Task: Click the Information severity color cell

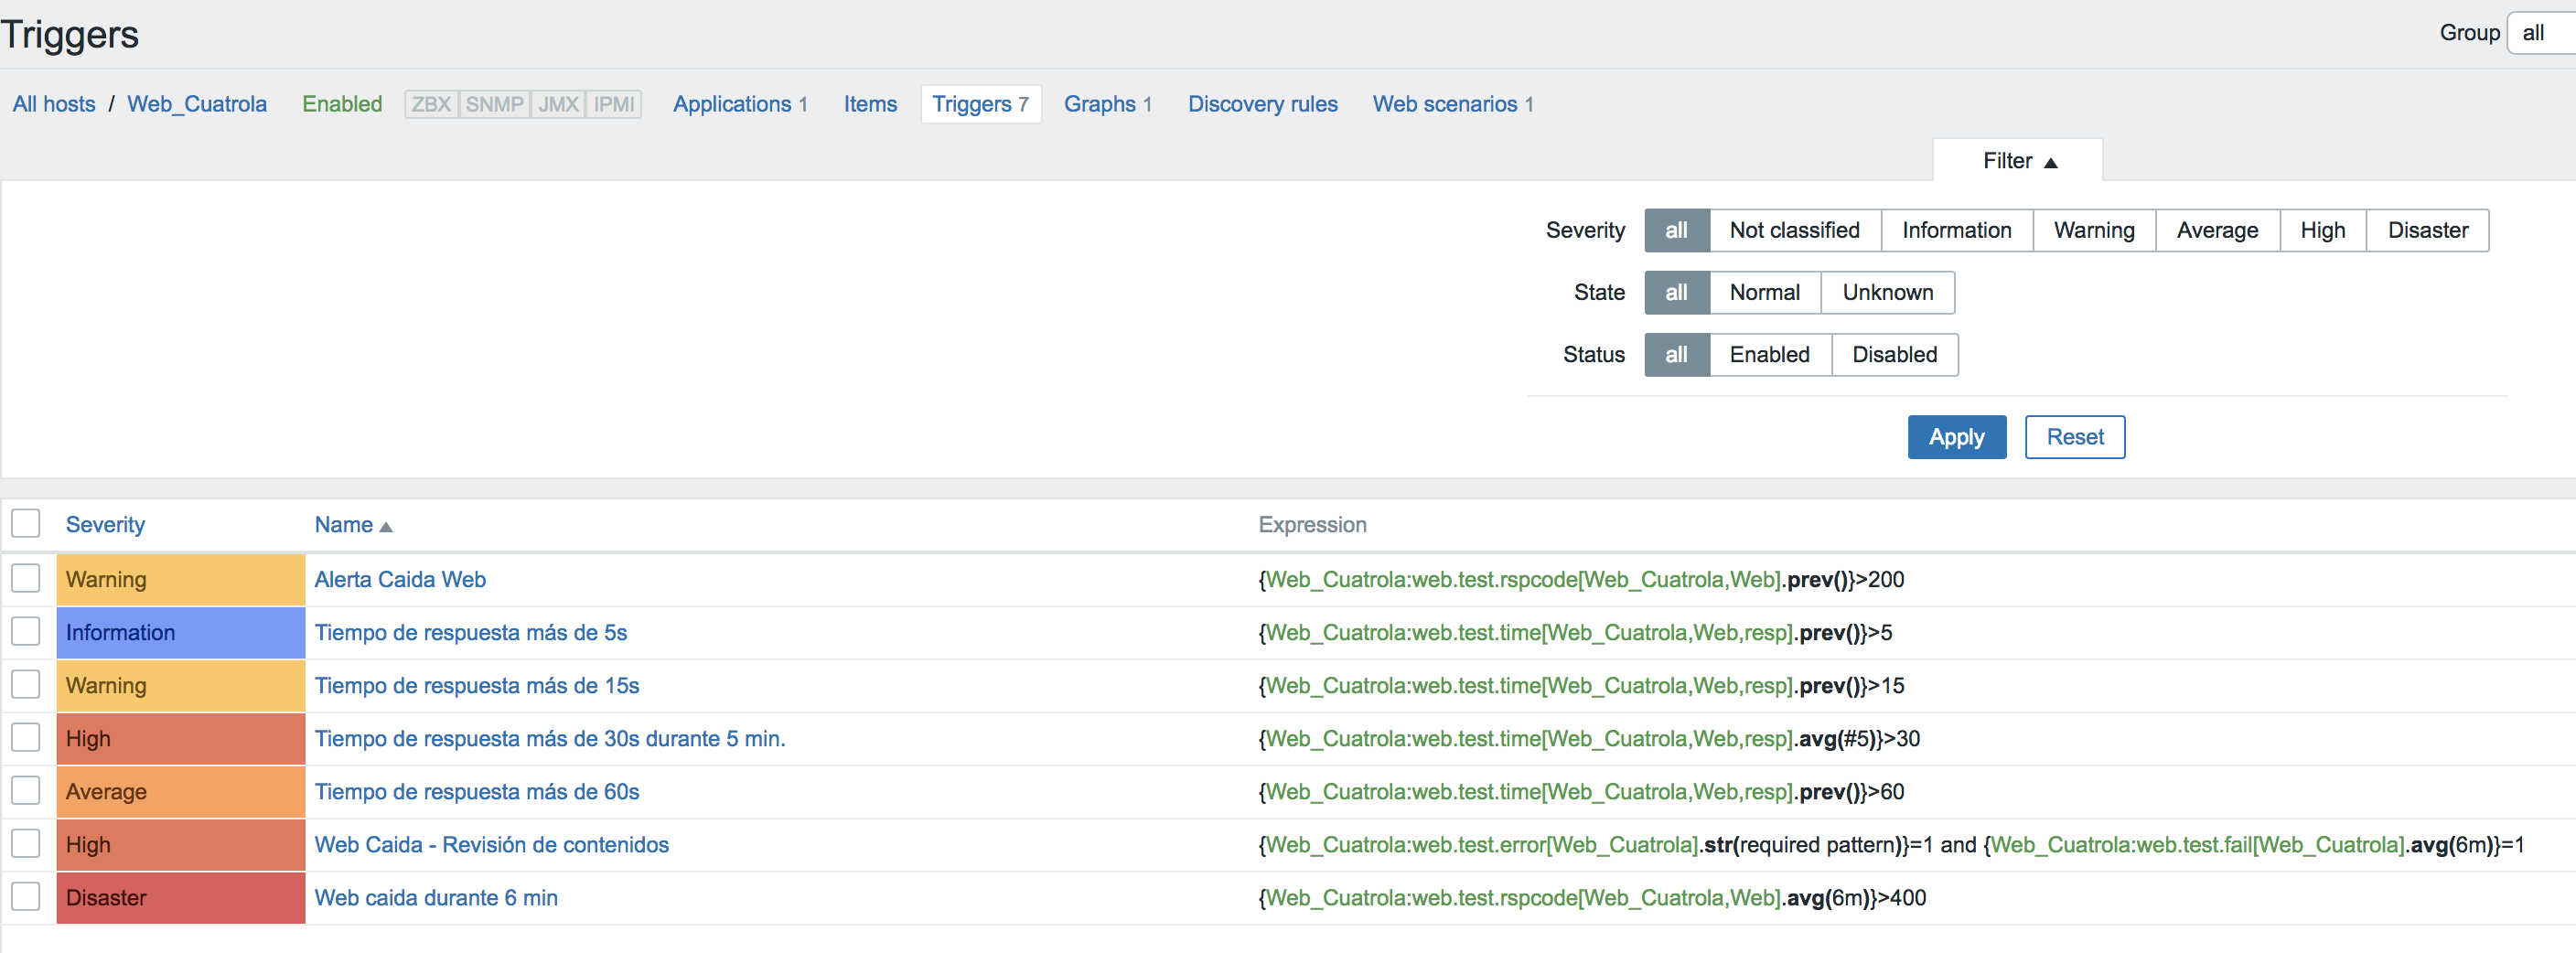Action: tap(180, 632)
